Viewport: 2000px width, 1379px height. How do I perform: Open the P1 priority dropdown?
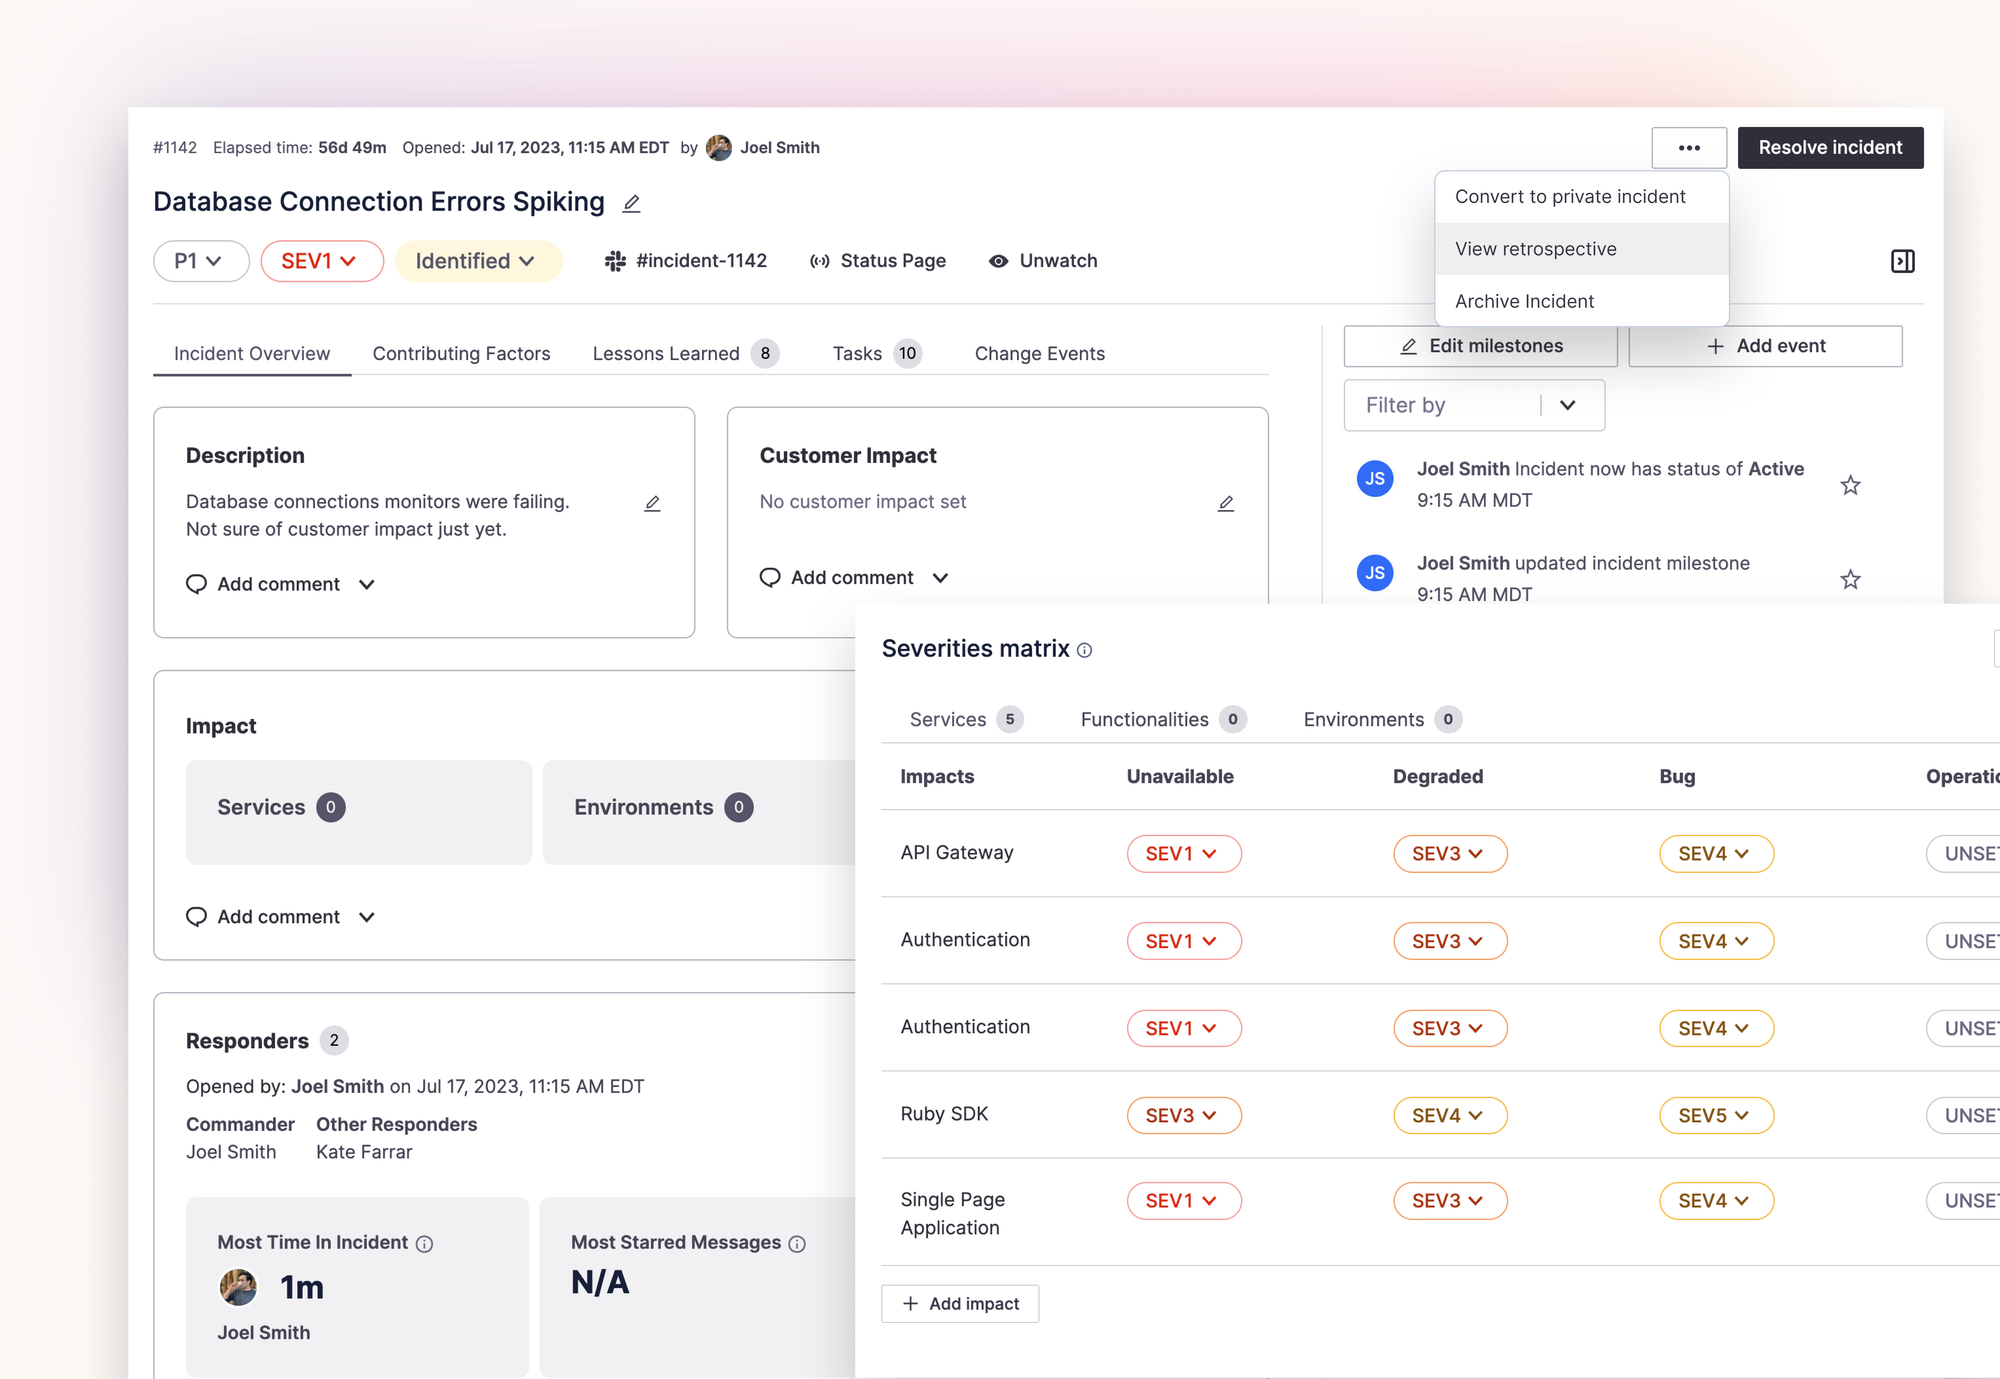(x=200, y=261)
